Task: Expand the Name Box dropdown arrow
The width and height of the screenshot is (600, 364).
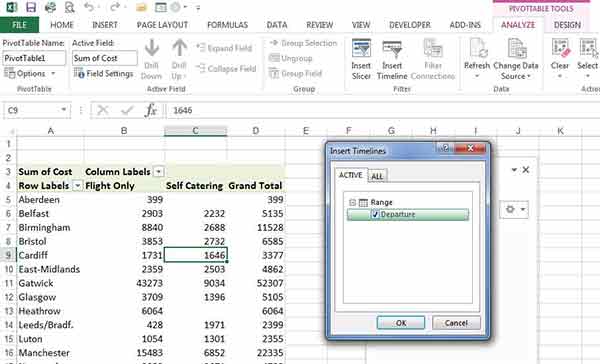Action: (64, 110)
